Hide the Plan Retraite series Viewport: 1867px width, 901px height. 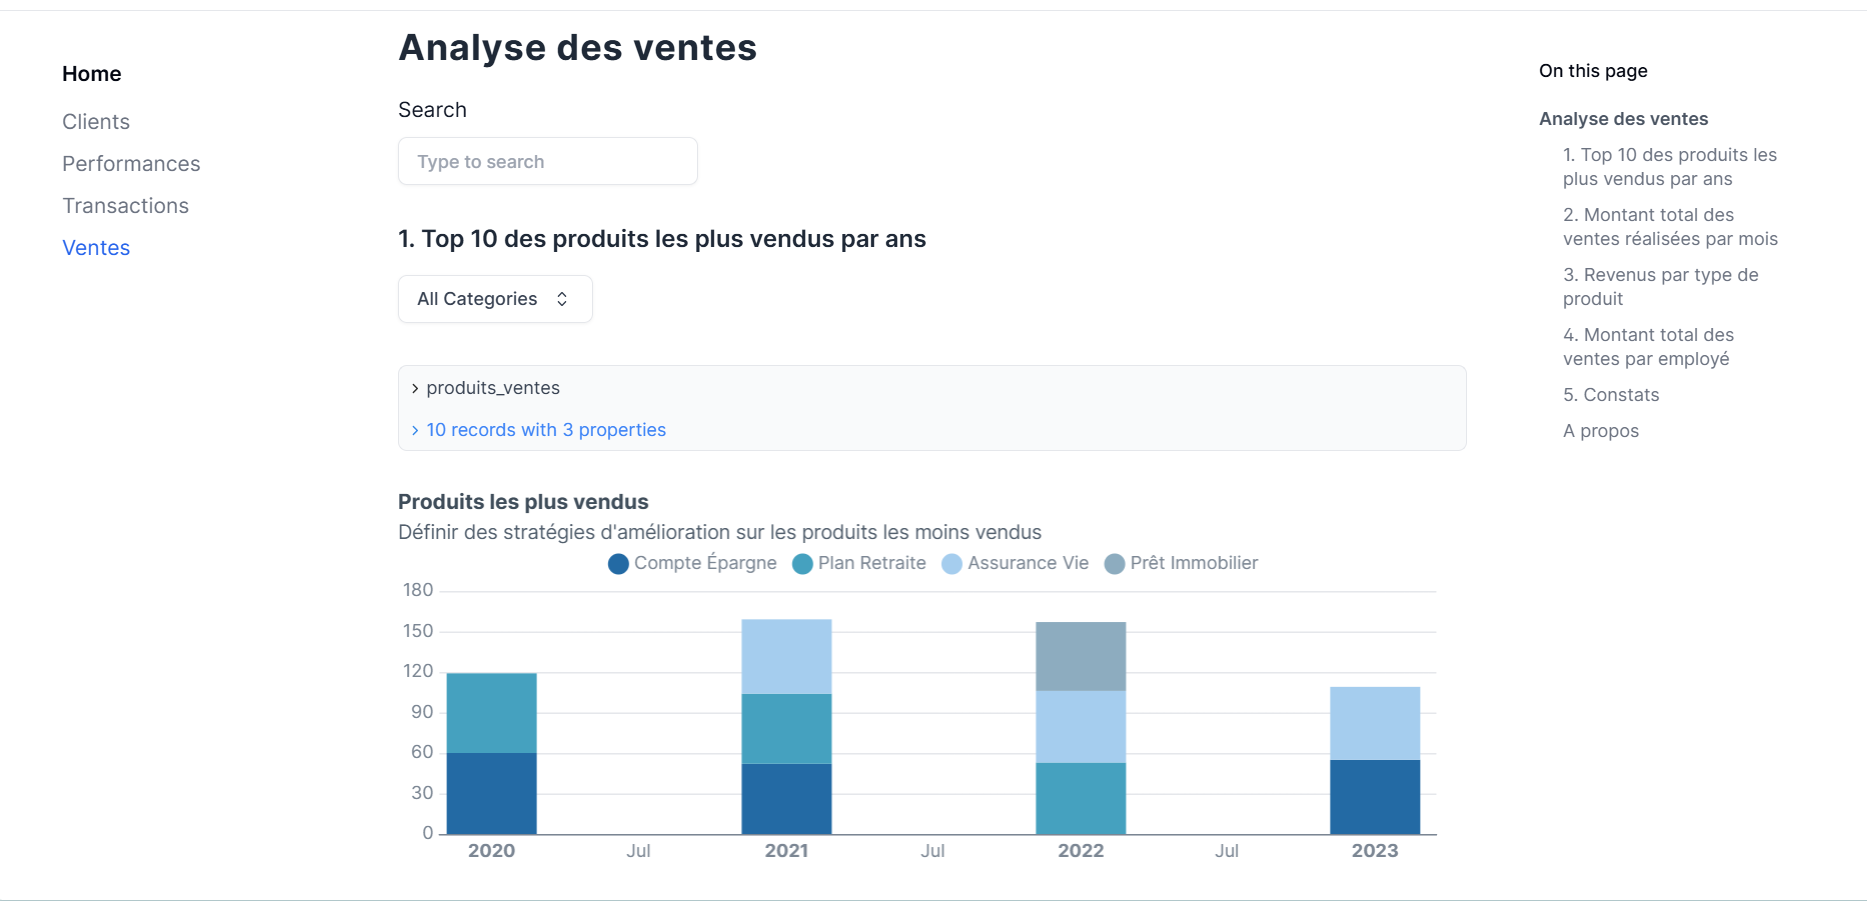point(858,563)
